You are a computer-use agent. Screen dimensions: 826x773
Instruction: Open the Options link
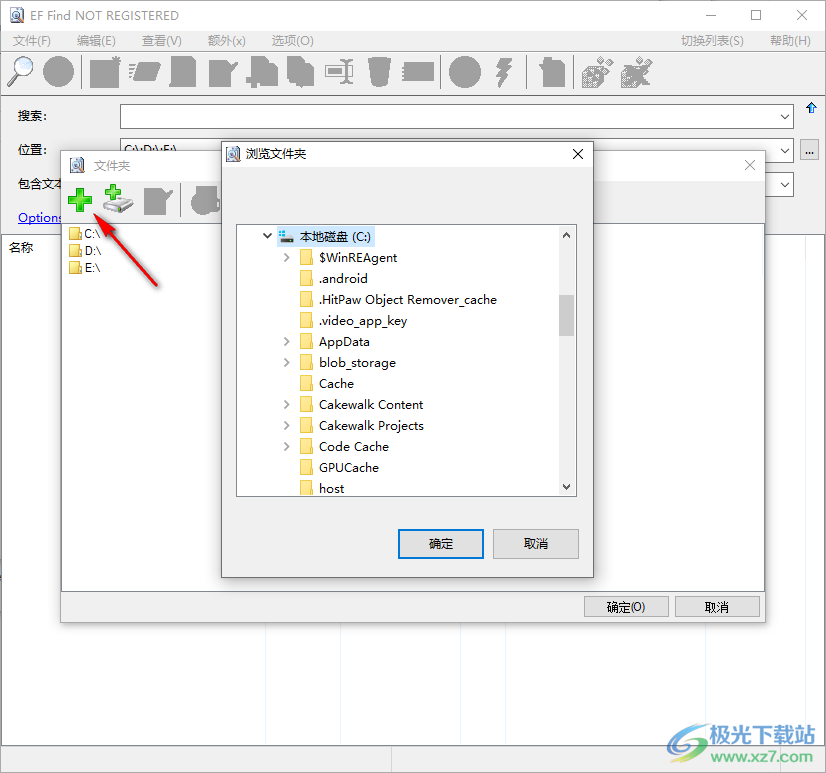point(40,218)
